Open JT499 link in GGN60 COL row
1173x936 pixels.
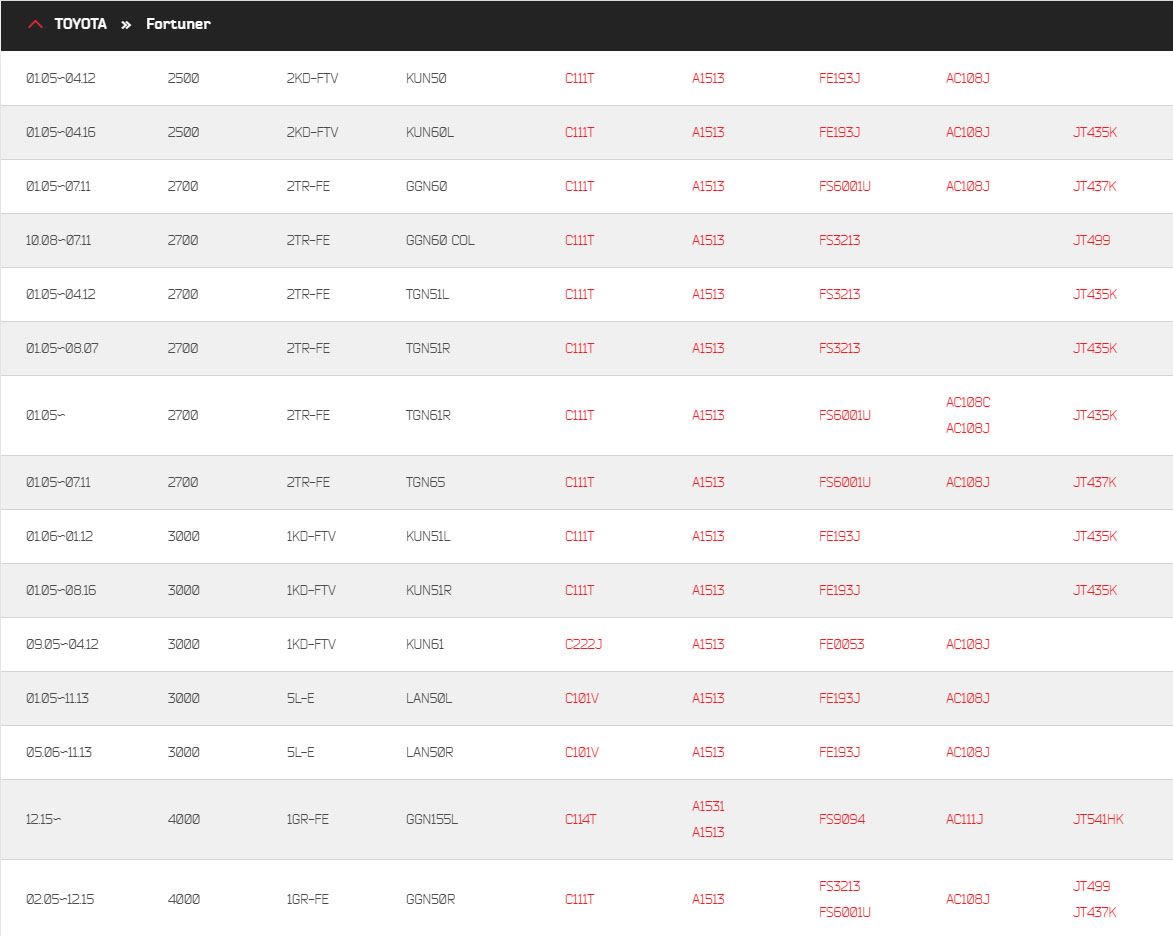1091,240
